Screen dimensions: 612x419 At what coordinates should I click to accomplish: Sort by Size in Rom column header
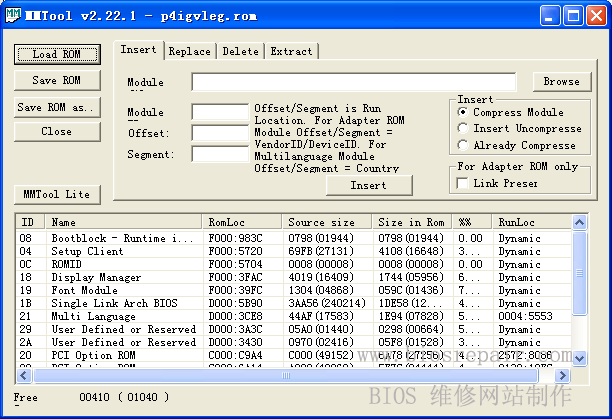(x=412, y=222)
